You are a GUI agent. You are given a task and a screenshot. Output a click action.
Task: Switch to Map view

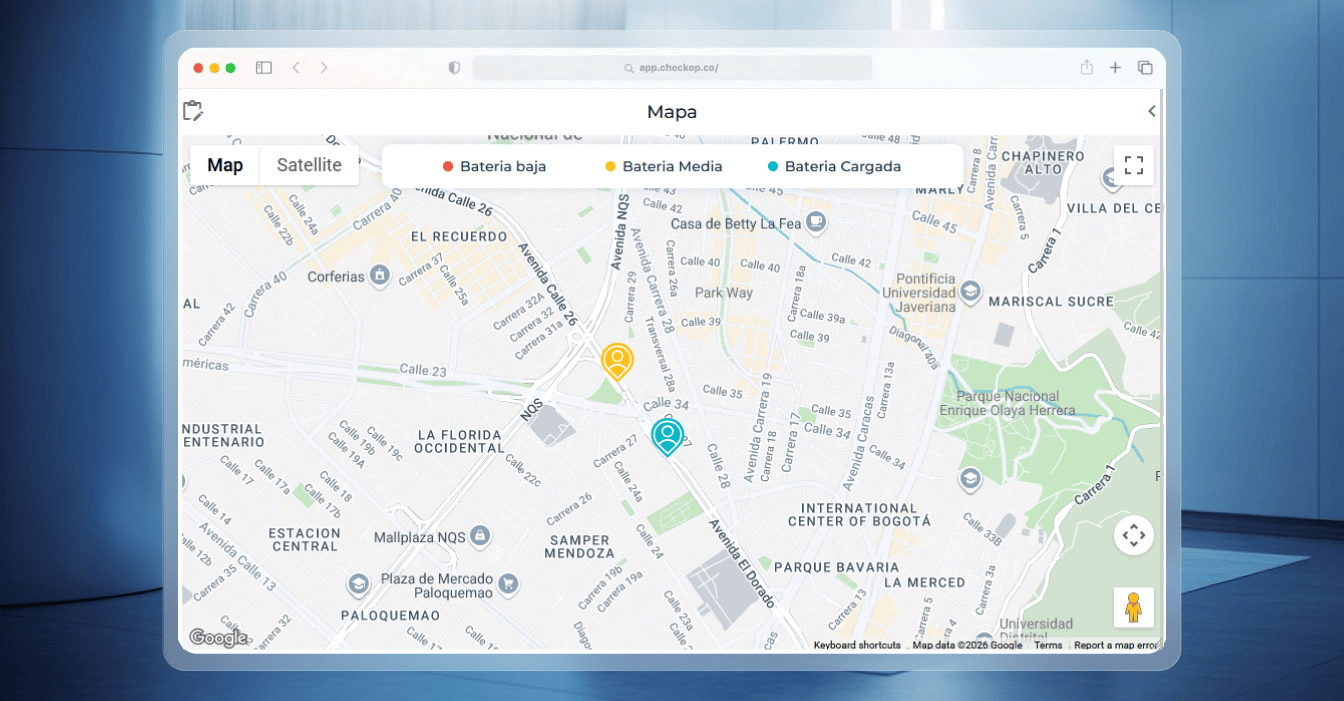point(225,165)
